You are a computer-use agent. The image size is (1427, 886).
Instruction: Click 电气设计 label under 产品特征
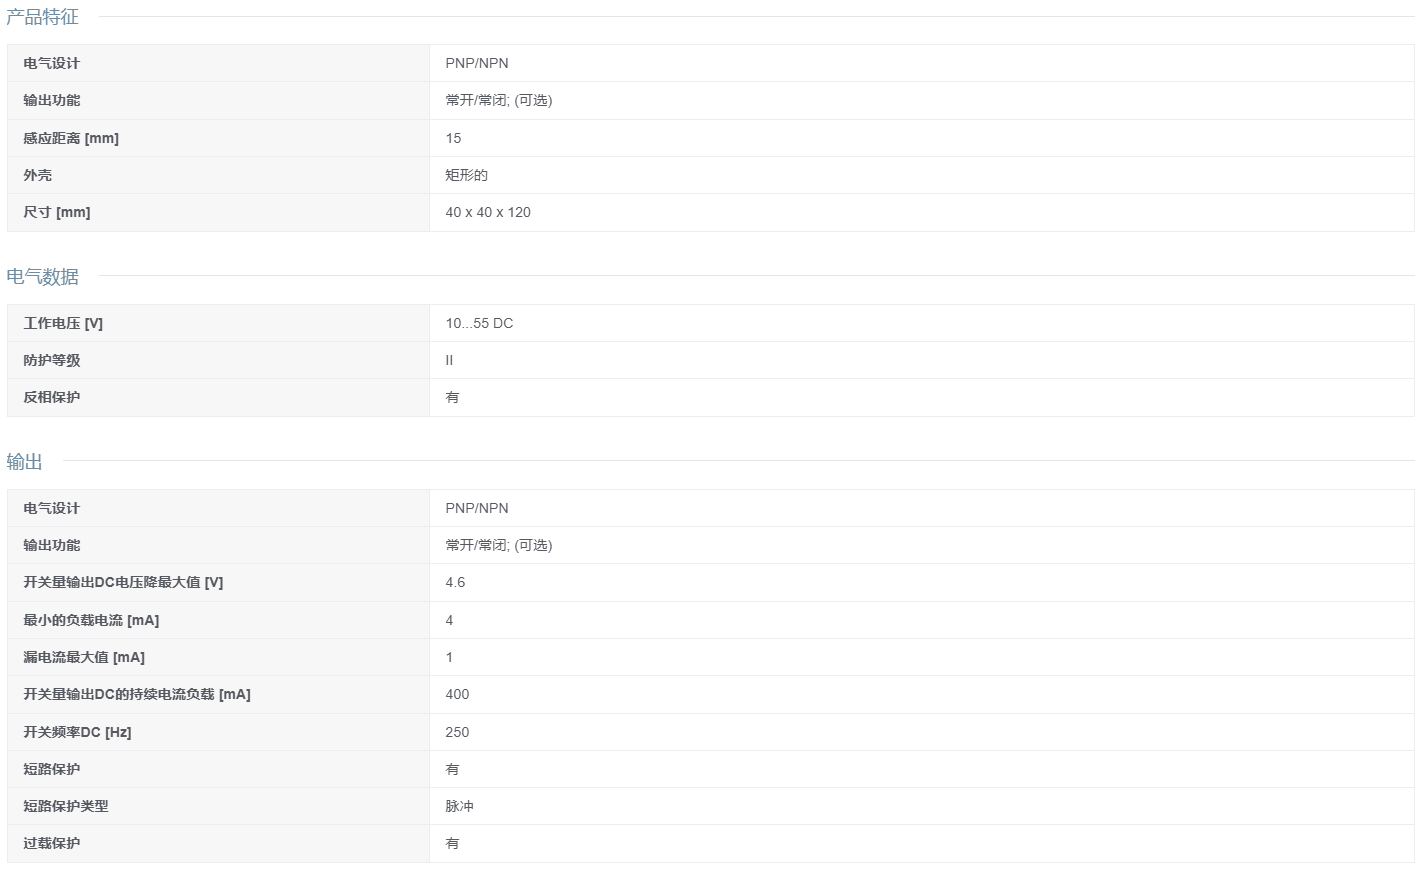click(52, 63)
